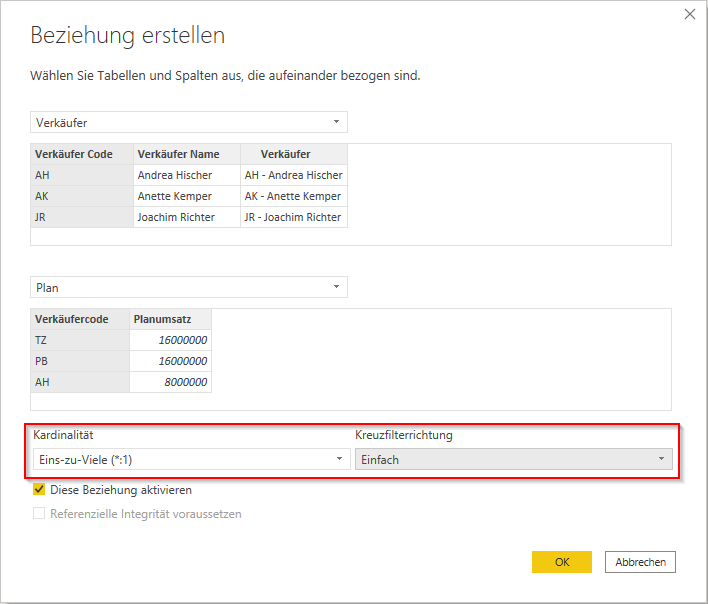Click the Kardinalität label
The image size is (708, 604).
[x=63, y=435]
